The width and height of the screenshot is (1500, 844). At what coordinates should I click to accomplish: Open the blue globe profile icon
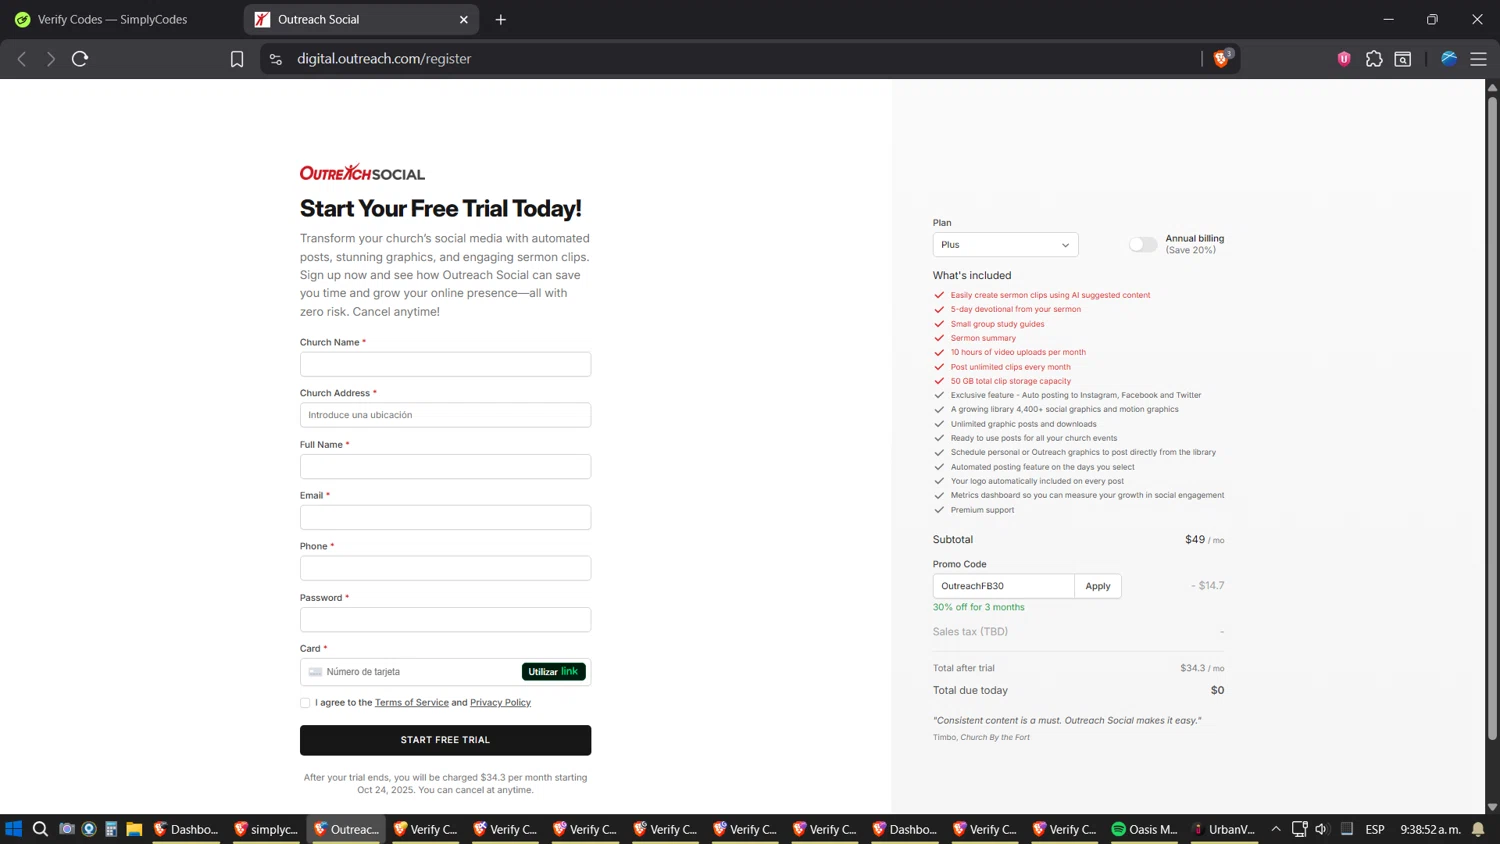(1448, 59)
